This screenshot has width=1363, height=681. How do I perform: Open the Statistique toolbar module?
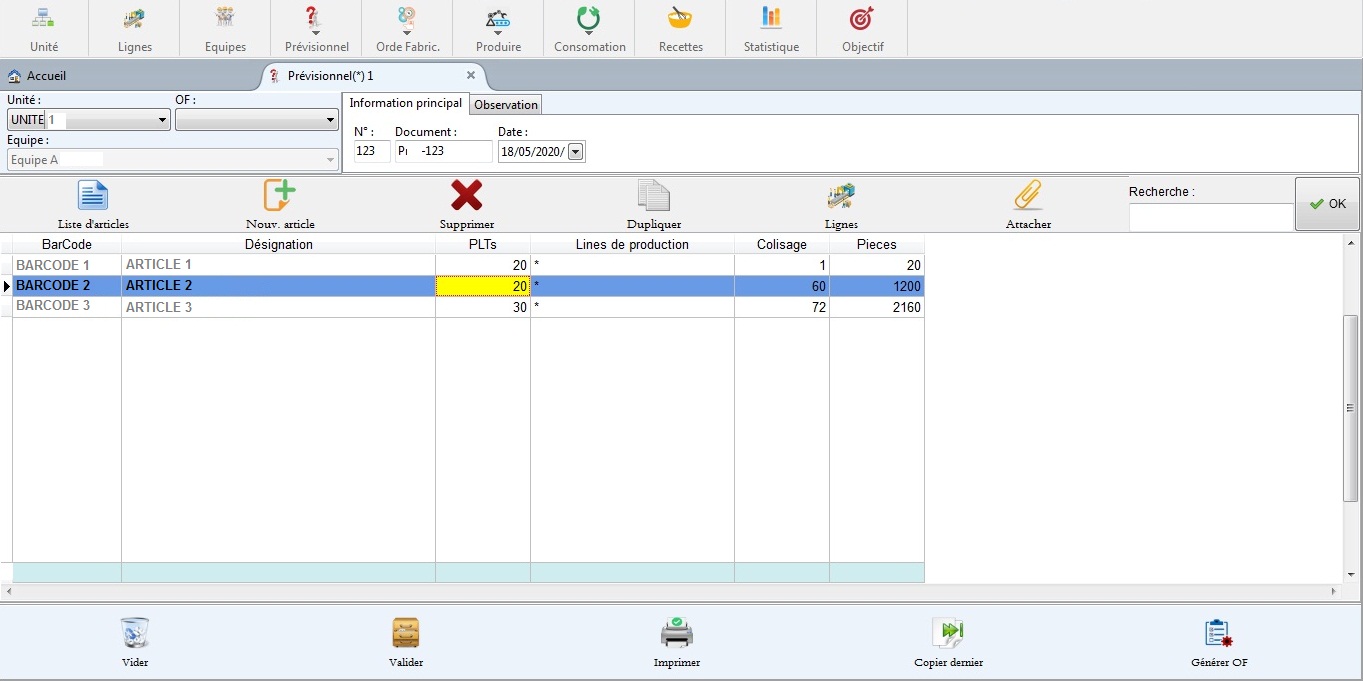(771, 28)
